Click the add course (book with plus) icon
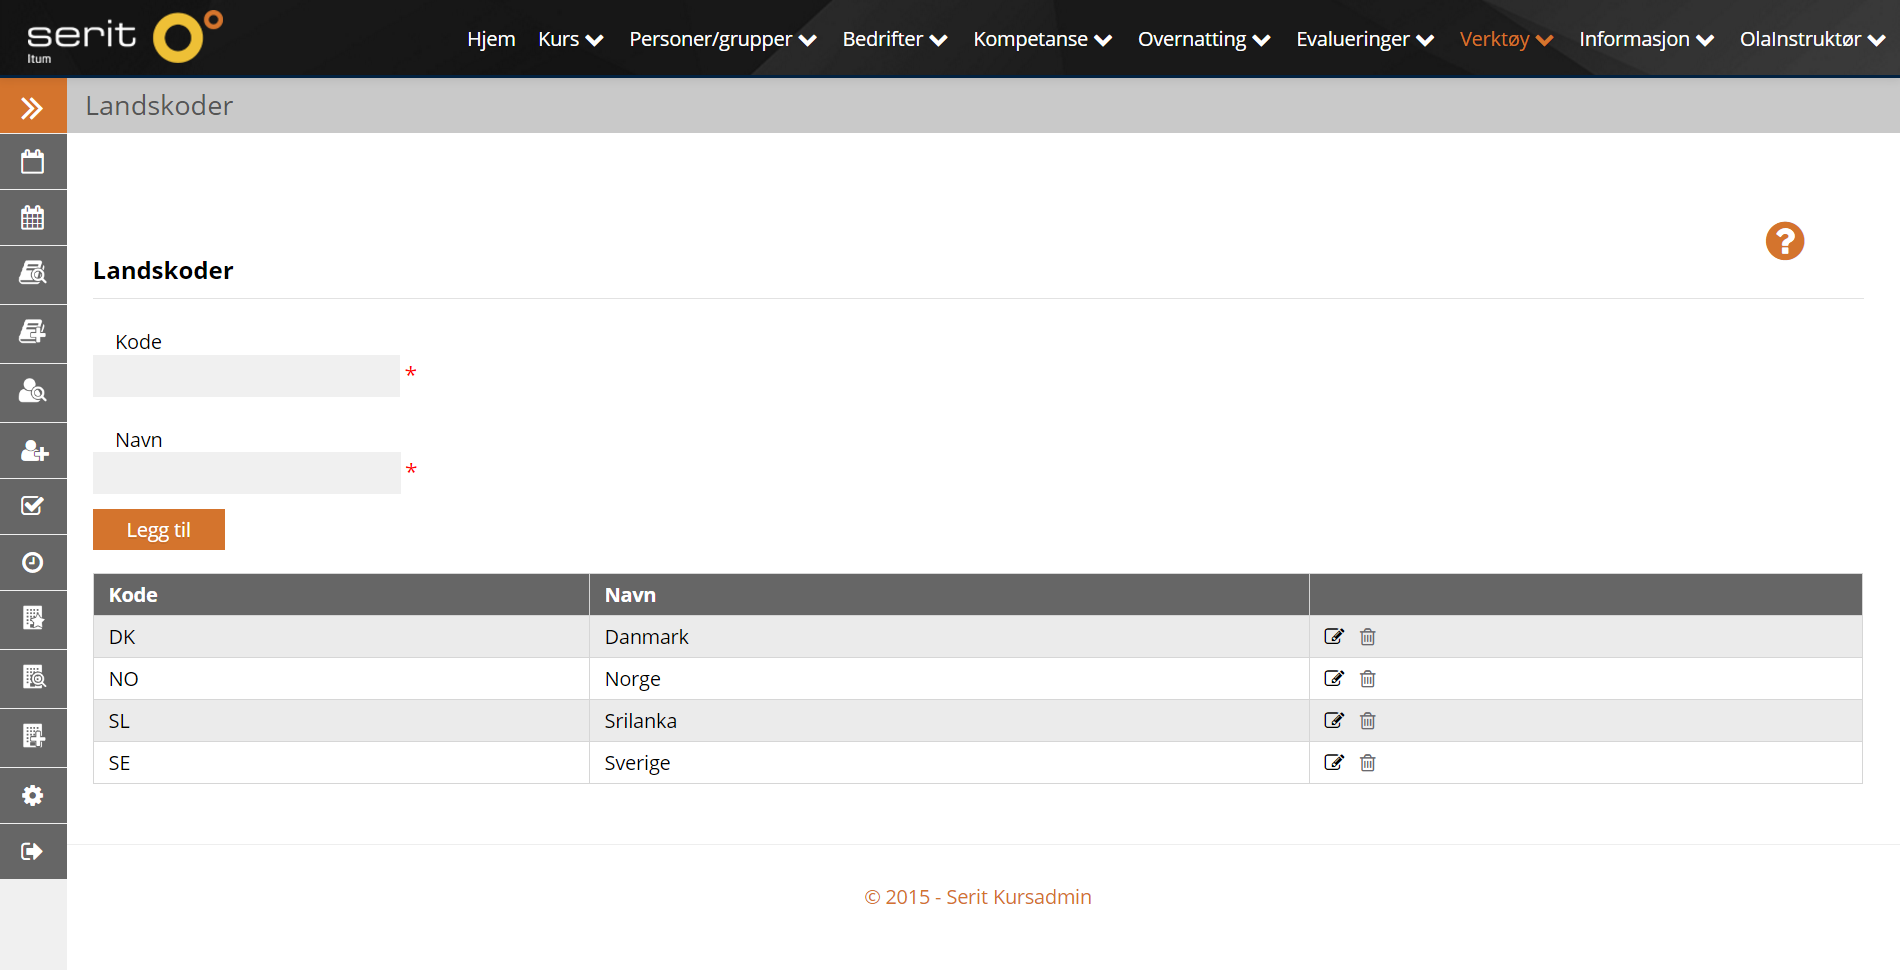The image size is (1900, 970). [33, 333]
